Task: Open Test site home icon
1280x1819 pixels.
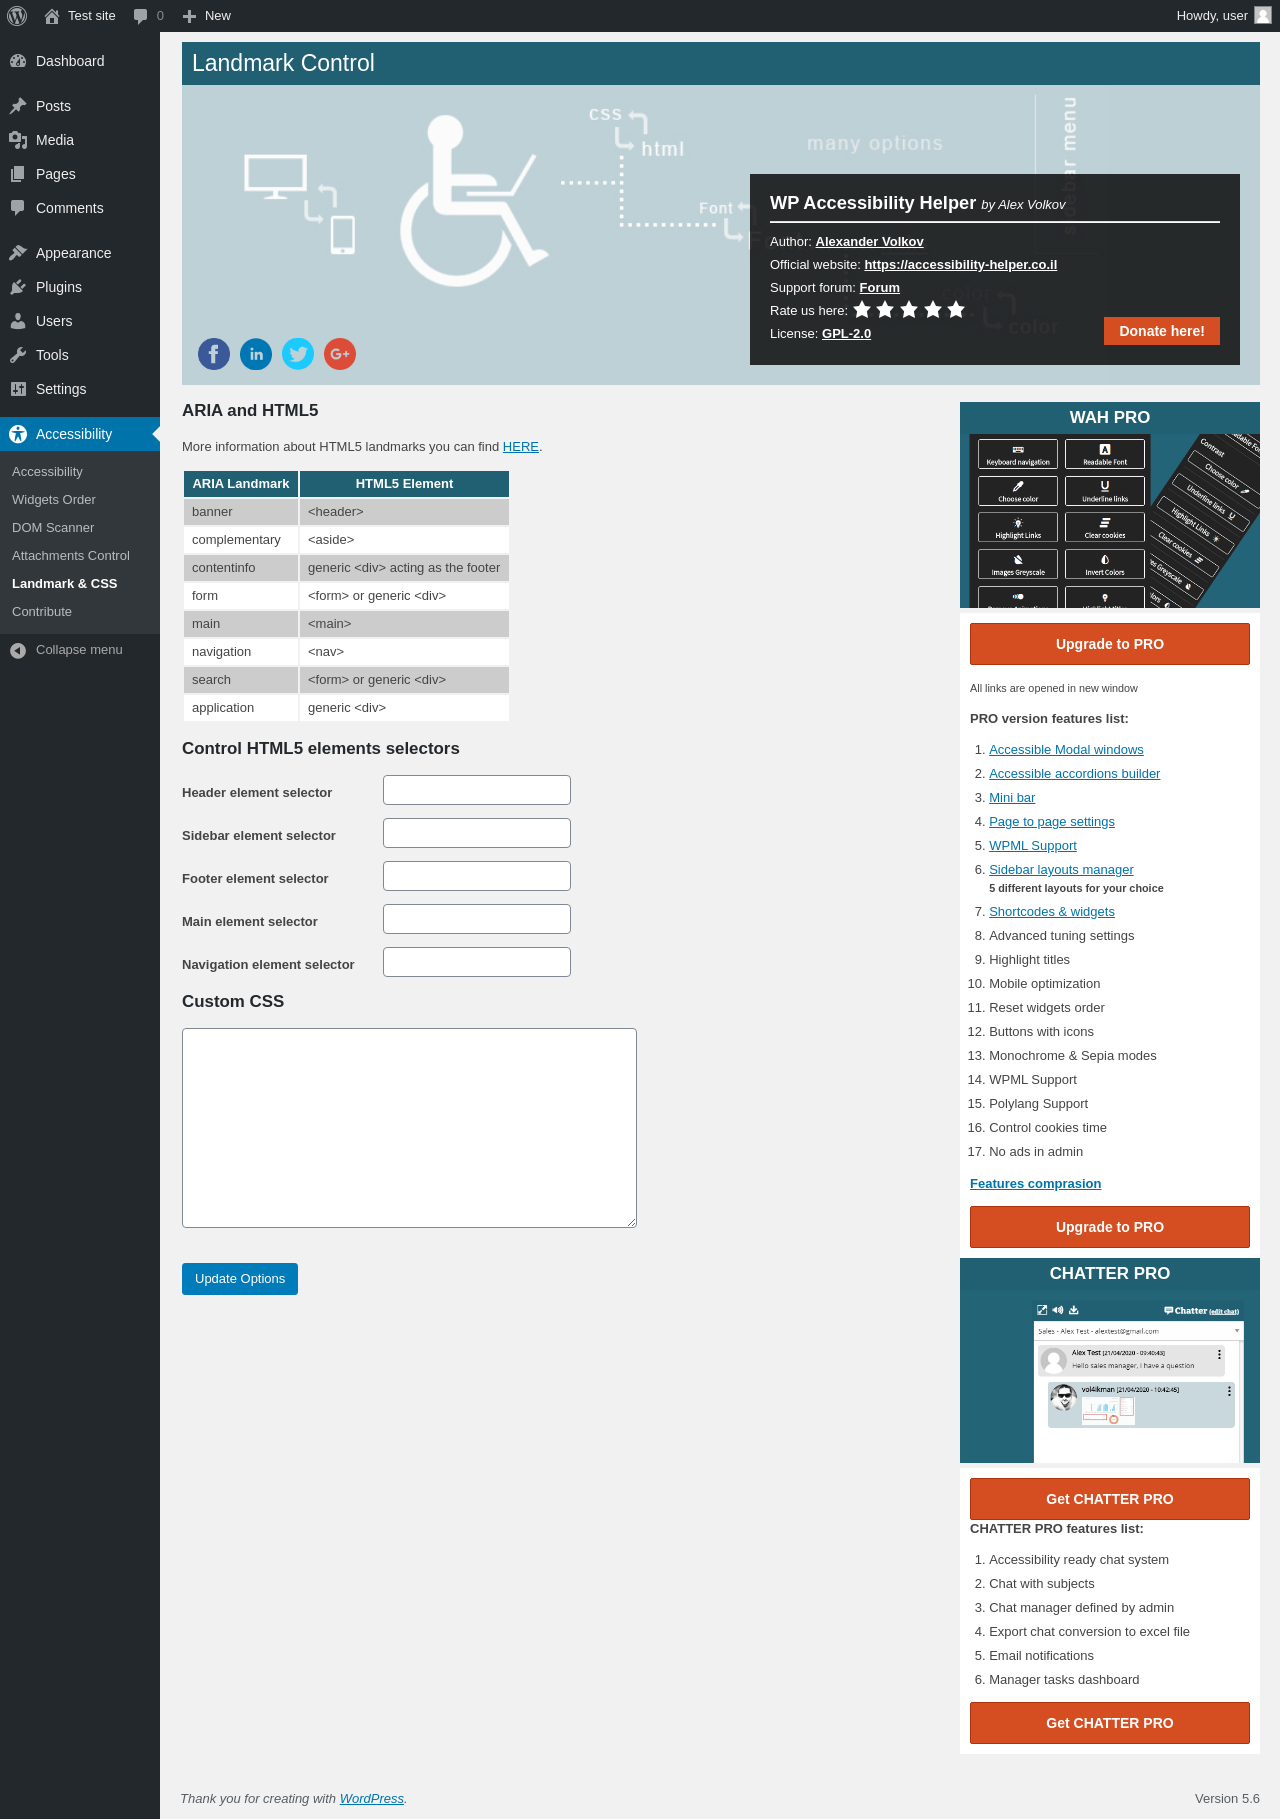Action: (x=52, y=16)
